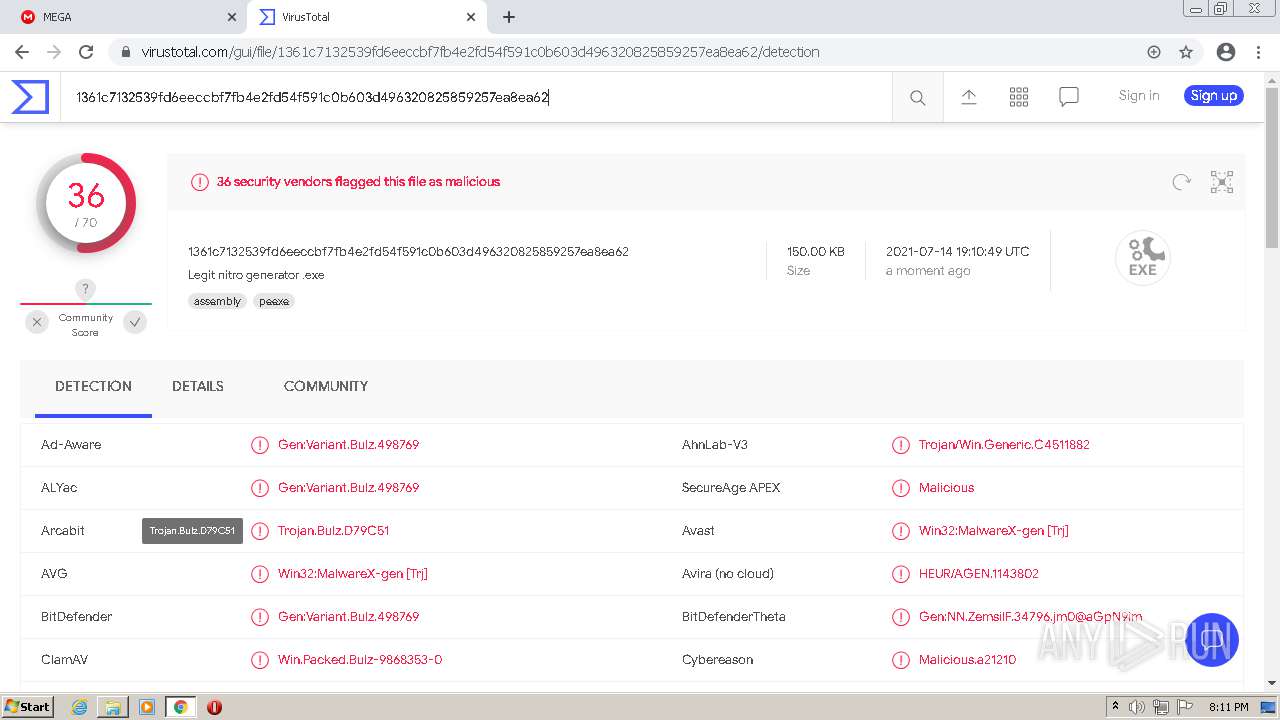The height and width of the screenshot is (720, 1280).
Task: Open a new browser tab with plus
Action: coord(509,17)
